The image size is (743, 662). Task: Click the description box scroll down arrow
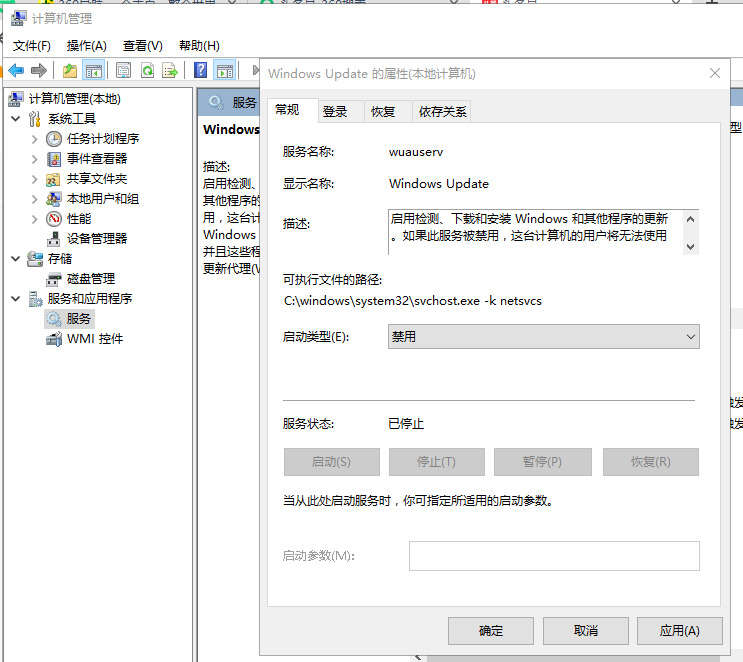tap(690, 246)
